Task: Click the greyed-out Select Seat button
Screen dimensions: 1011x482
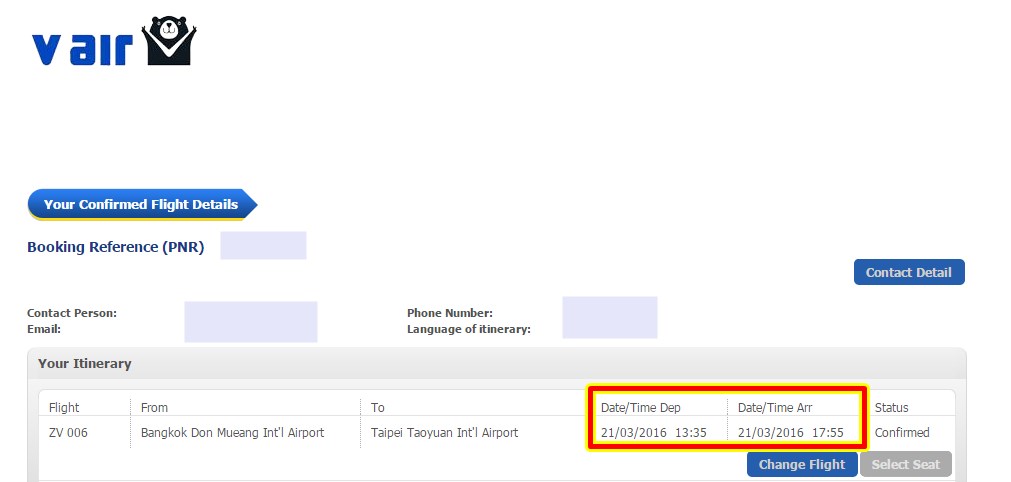Action: [905, 464]
